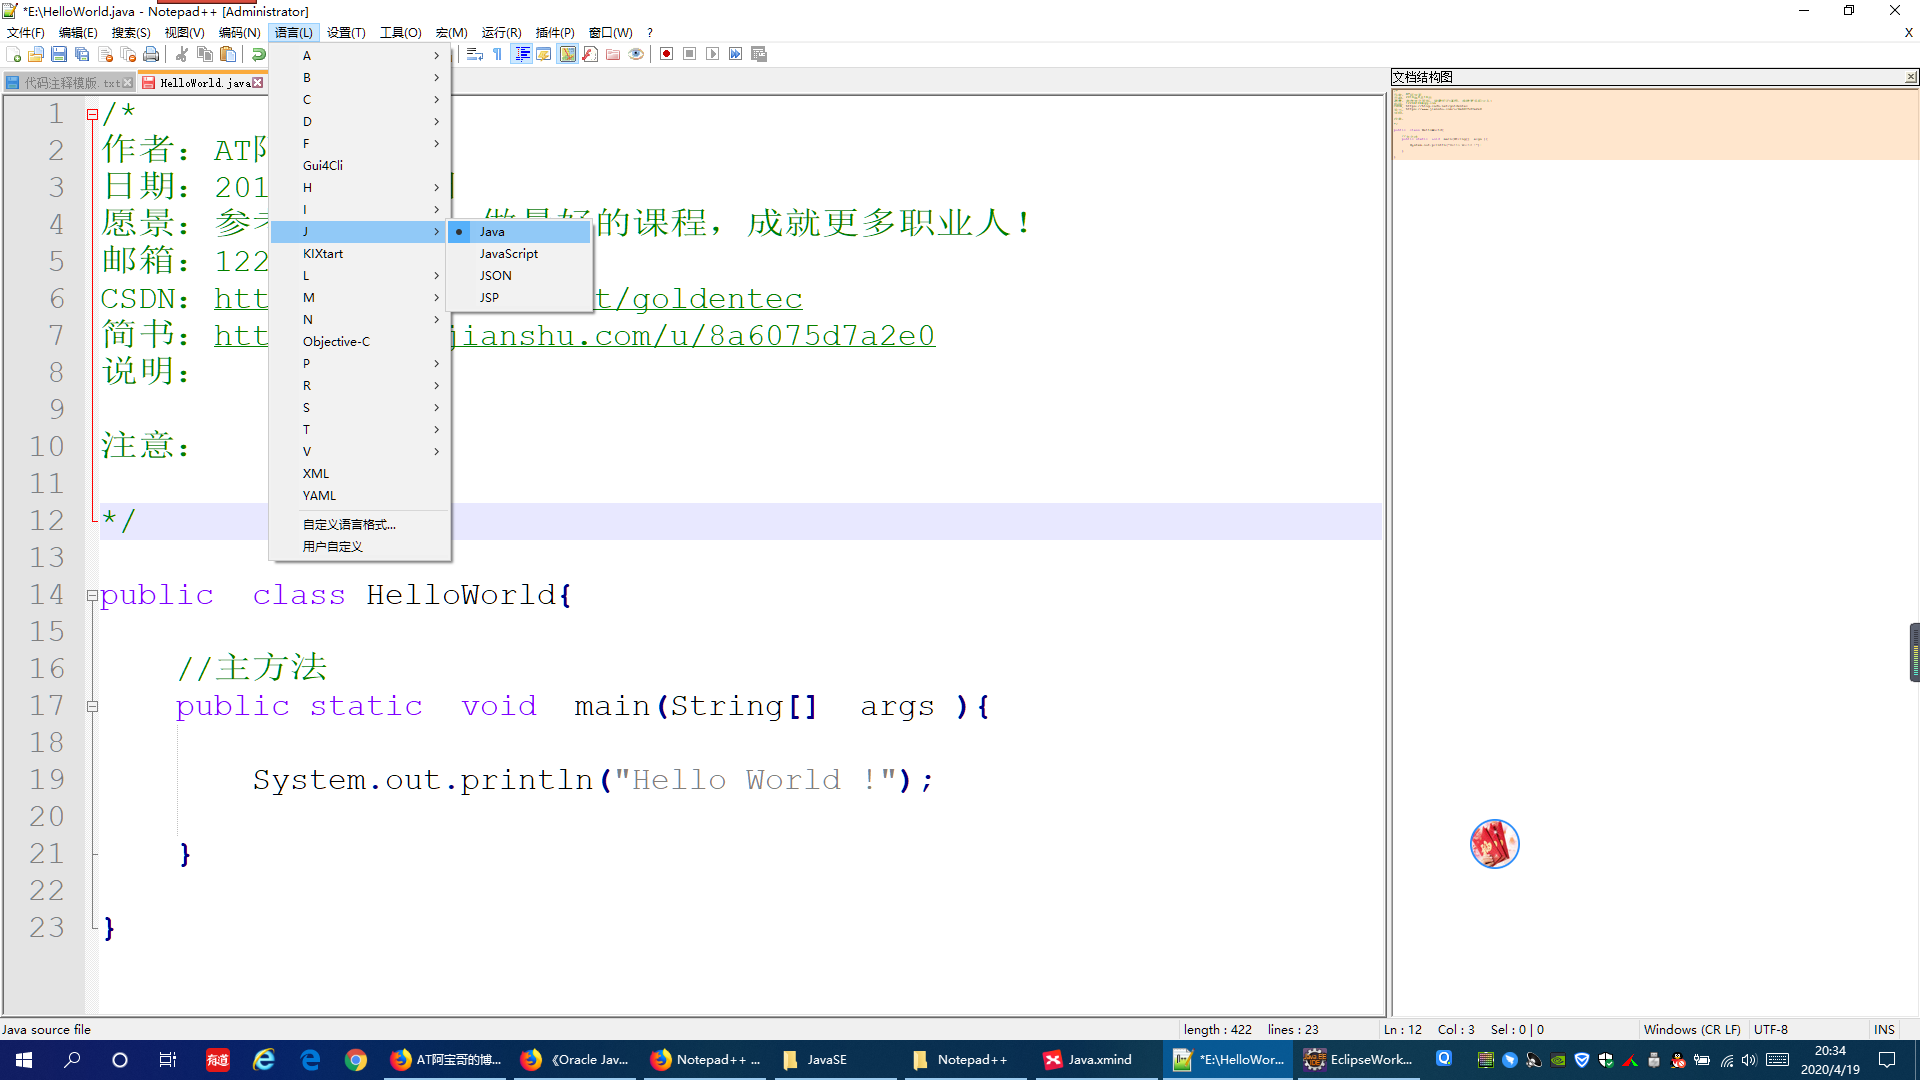Expand the C languages submenu
Viewport: 1920px width, 1080px height.
coord(359,100)
